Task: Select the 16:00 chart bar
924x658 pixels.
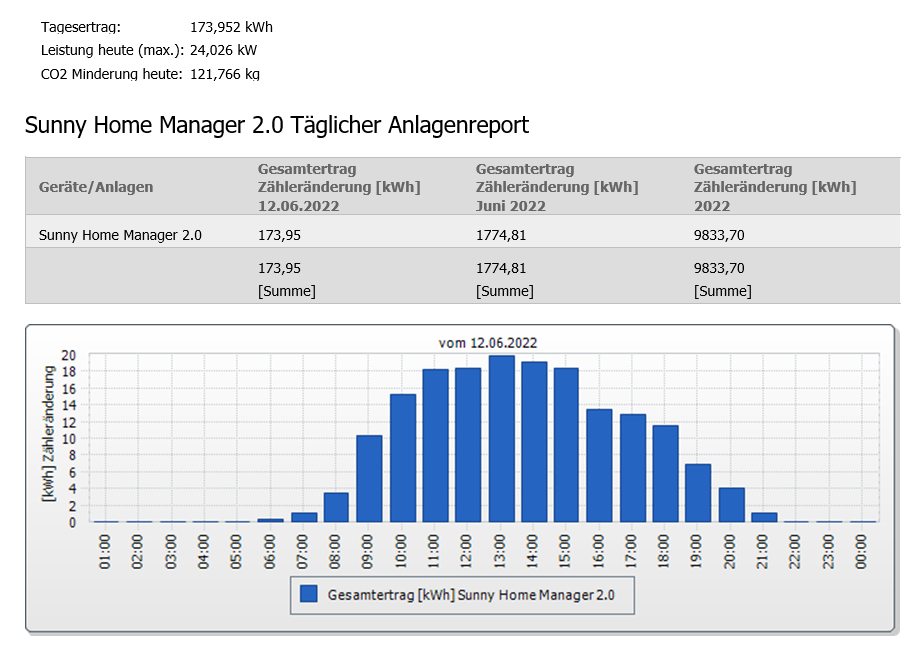Action: (x=599, y=465)
